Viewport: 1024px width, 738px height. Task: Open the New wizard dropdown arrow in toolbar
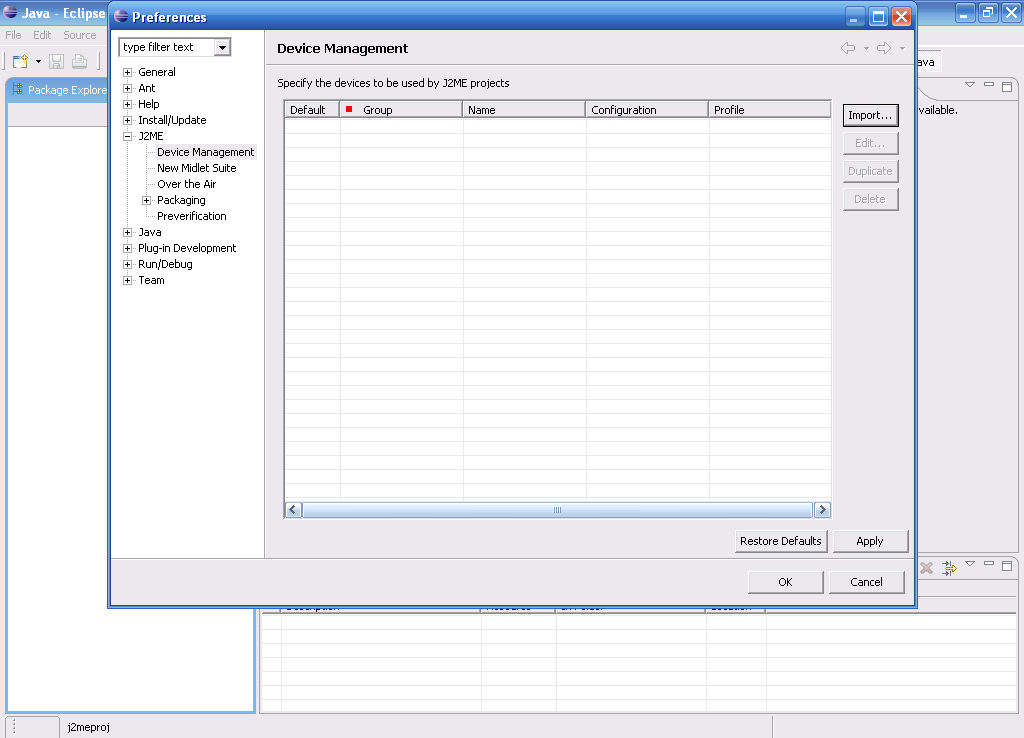click(39, 61)
